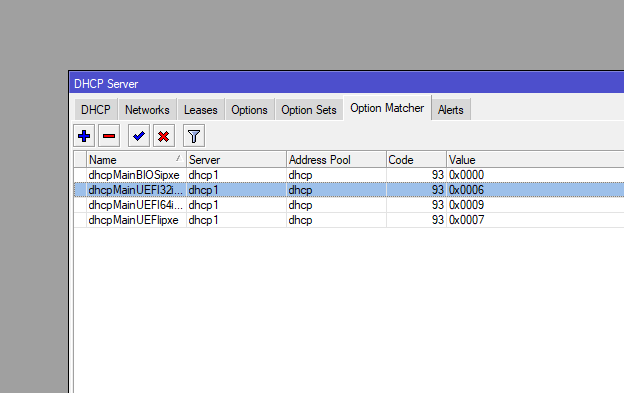This screenshot has width=624, height=393.
Task: Switch to the DHCP tab
Action: point(96,109)
